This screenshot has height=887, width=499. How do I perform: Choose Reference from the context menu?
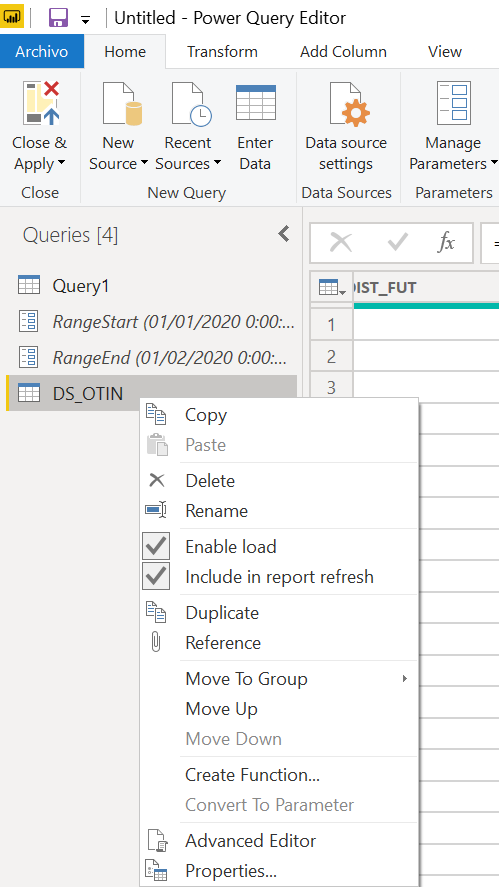point(279,643)
